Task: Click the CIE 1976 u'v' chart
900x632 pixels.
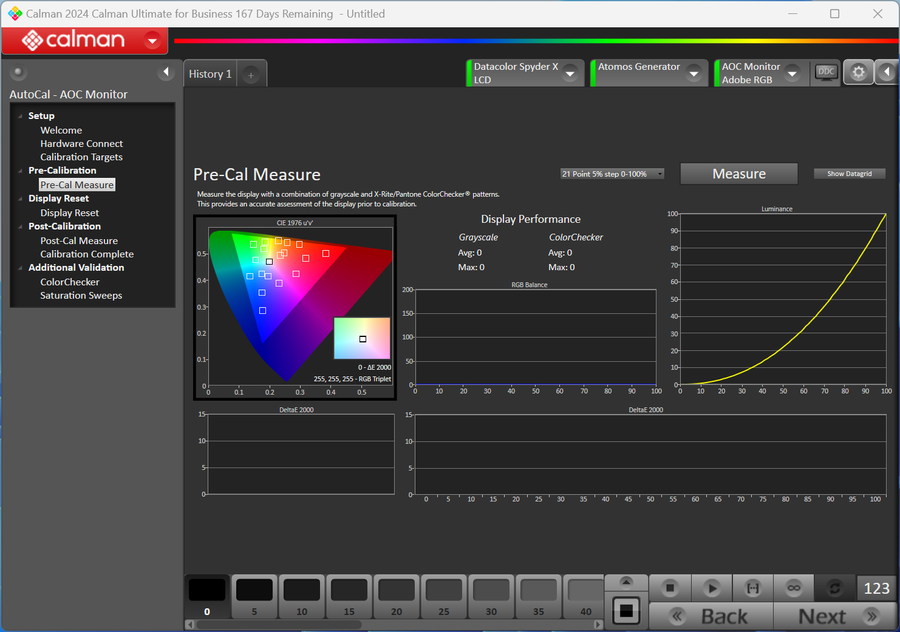Action: (x=295, y=307)
